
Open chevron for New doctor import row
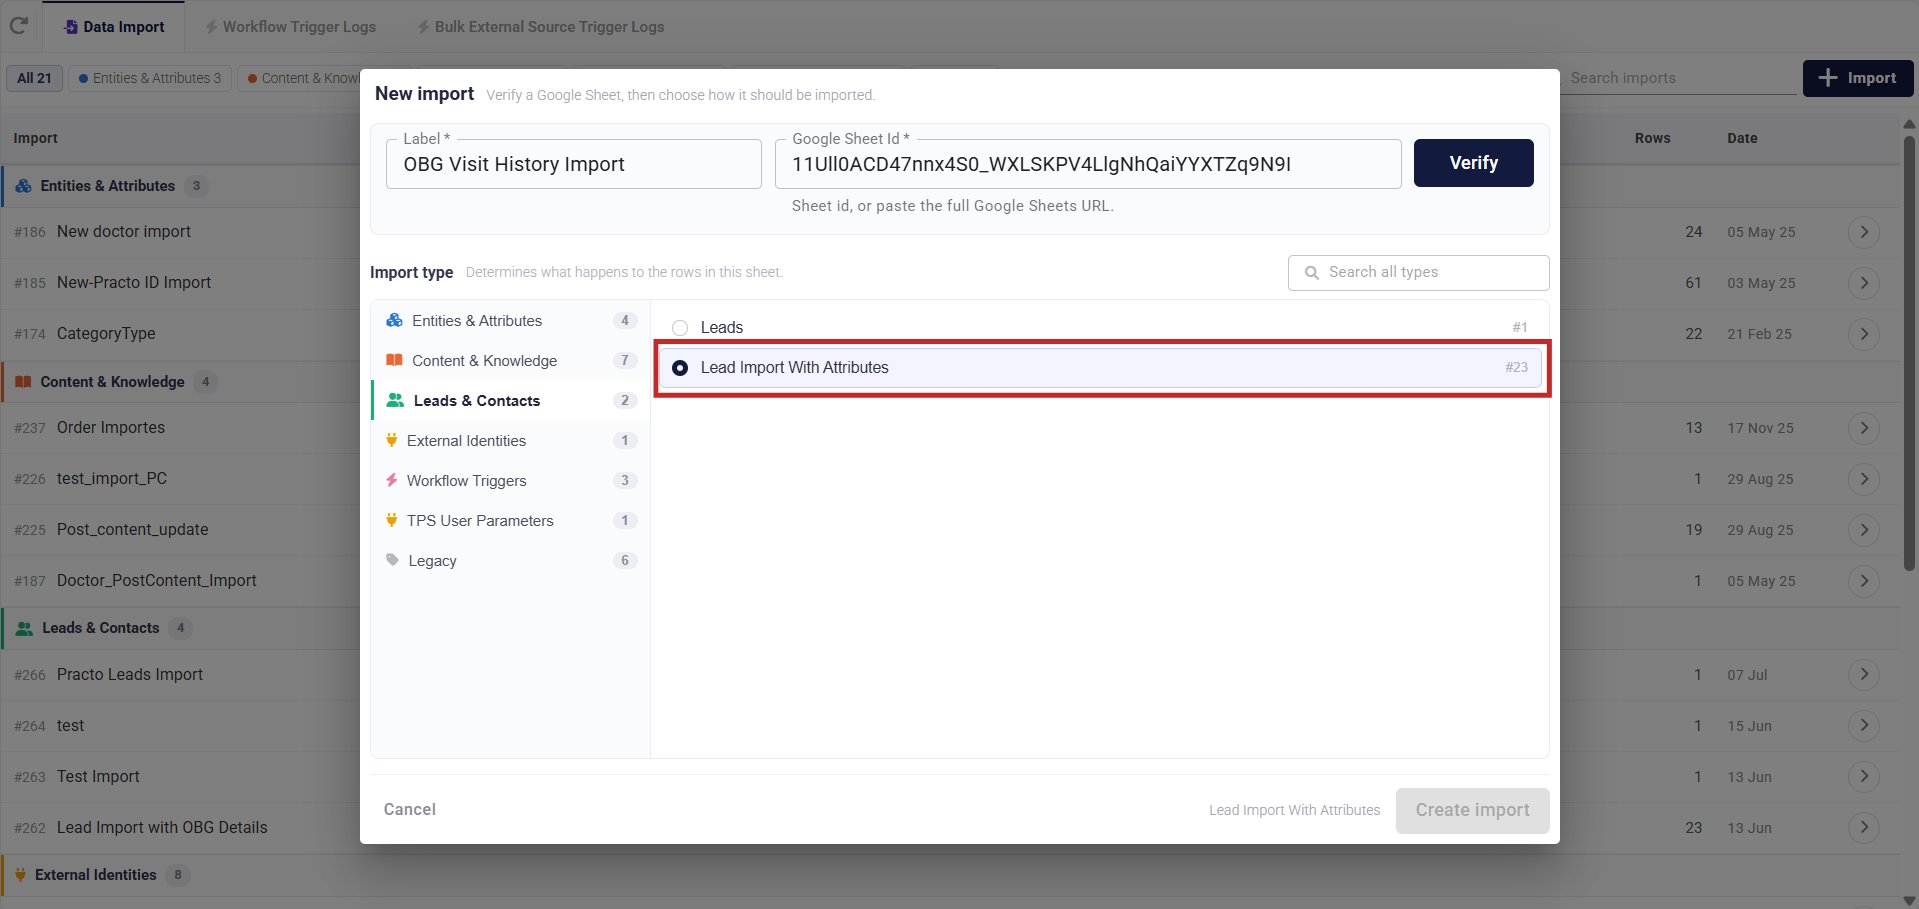[x=1863, y=232]
